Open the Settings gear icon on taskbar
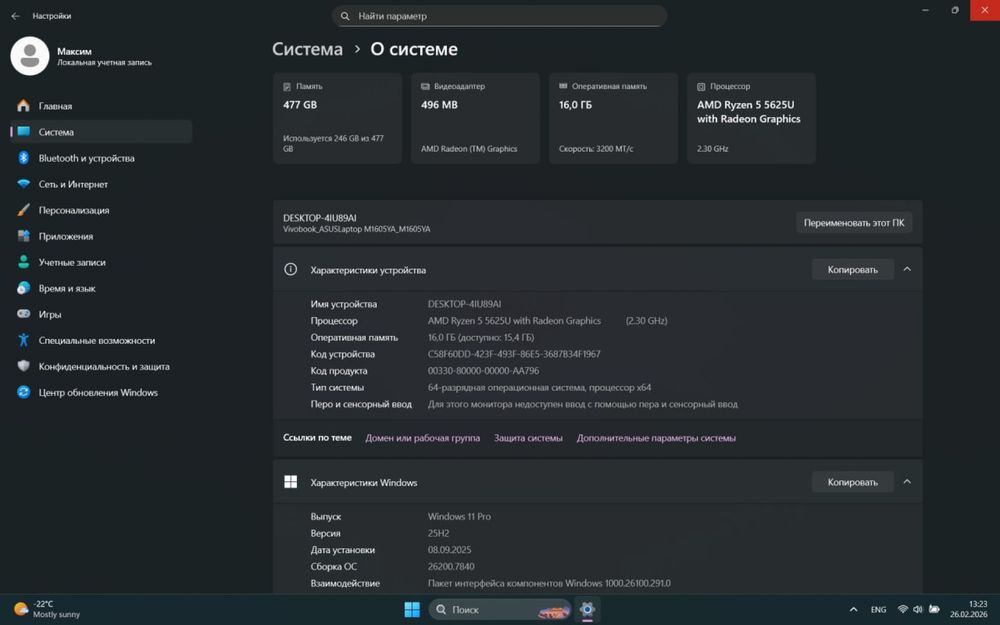The height and width of the screenshot is (625, 1000). (x=587, y=609)
